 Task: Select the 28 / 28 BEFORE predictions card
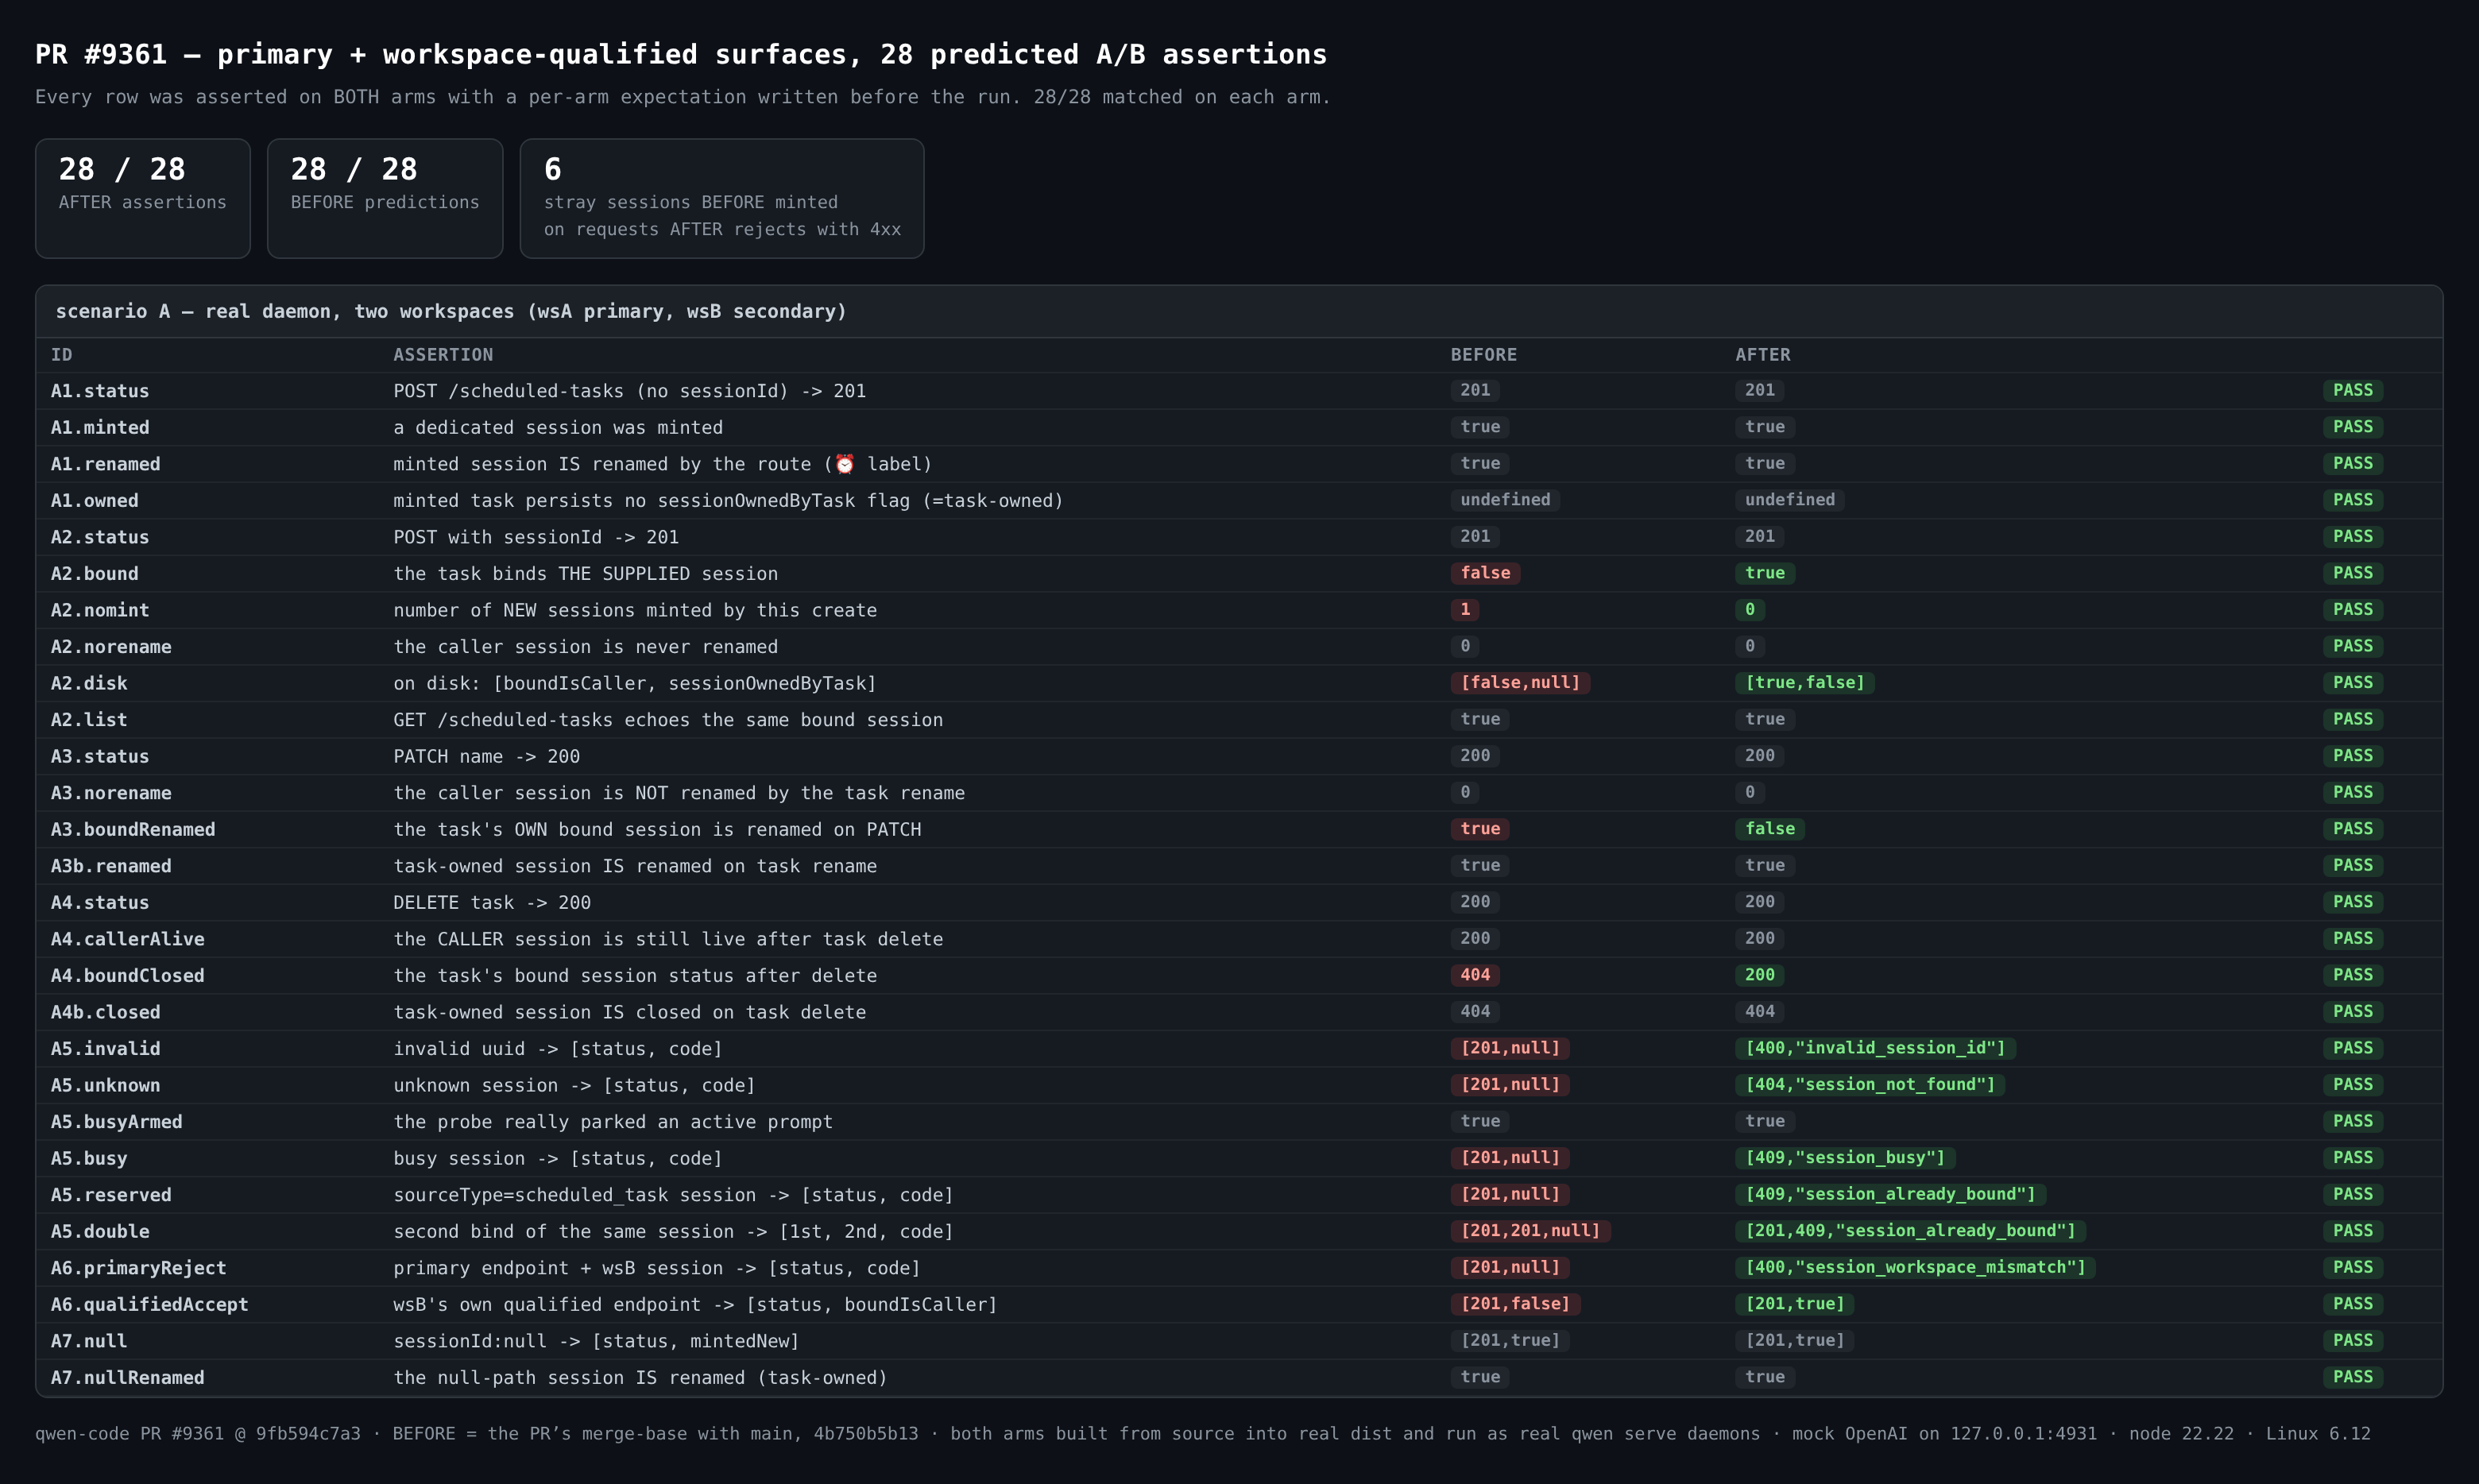[385, 198]
